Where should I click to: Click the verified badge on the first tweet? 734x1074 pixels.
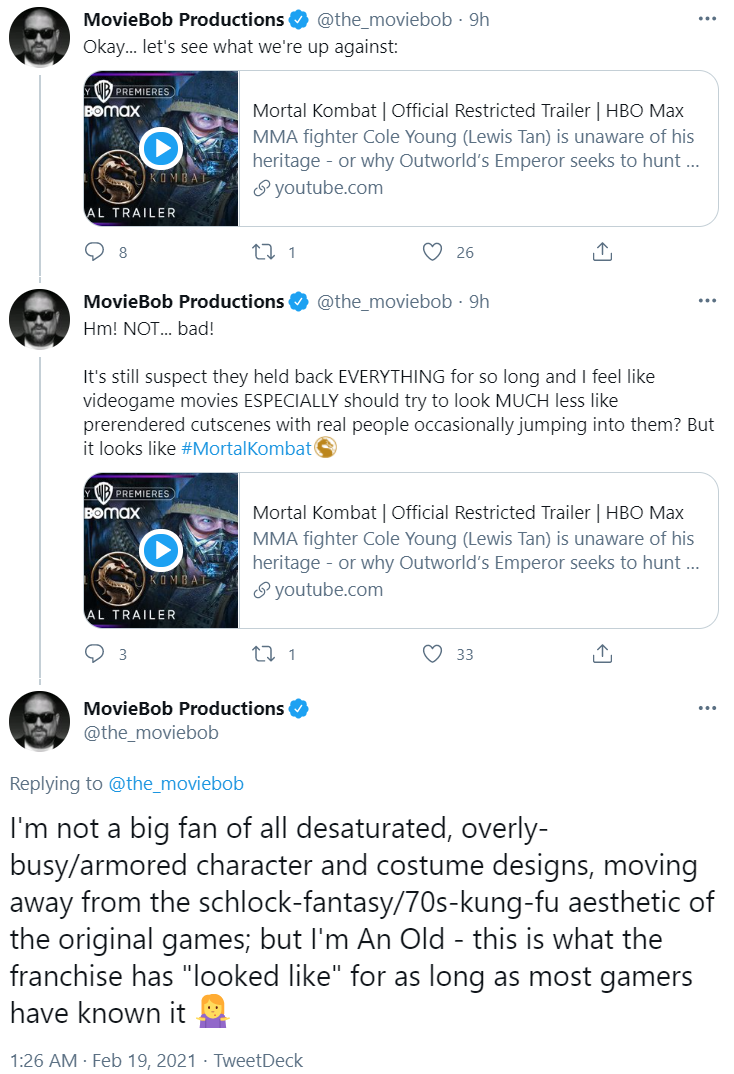pos(299,20)
